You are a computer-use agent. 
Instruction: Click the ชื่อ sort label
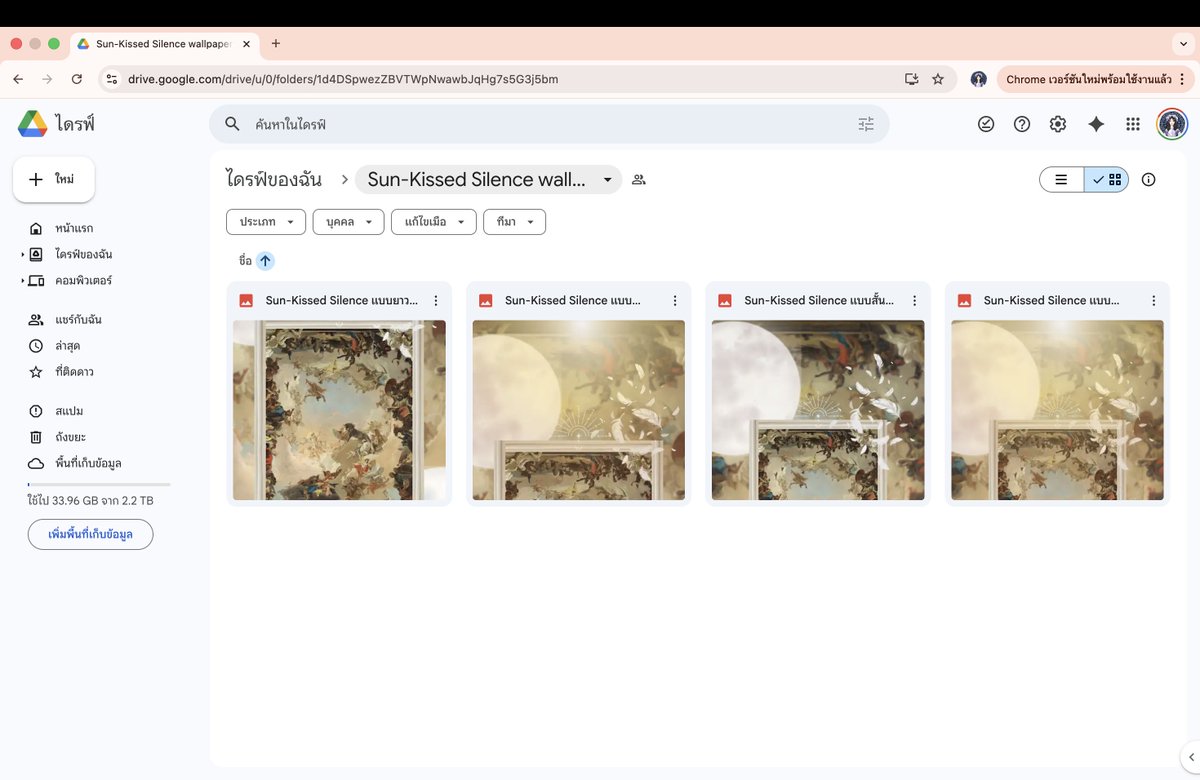[x=245, y=260]
